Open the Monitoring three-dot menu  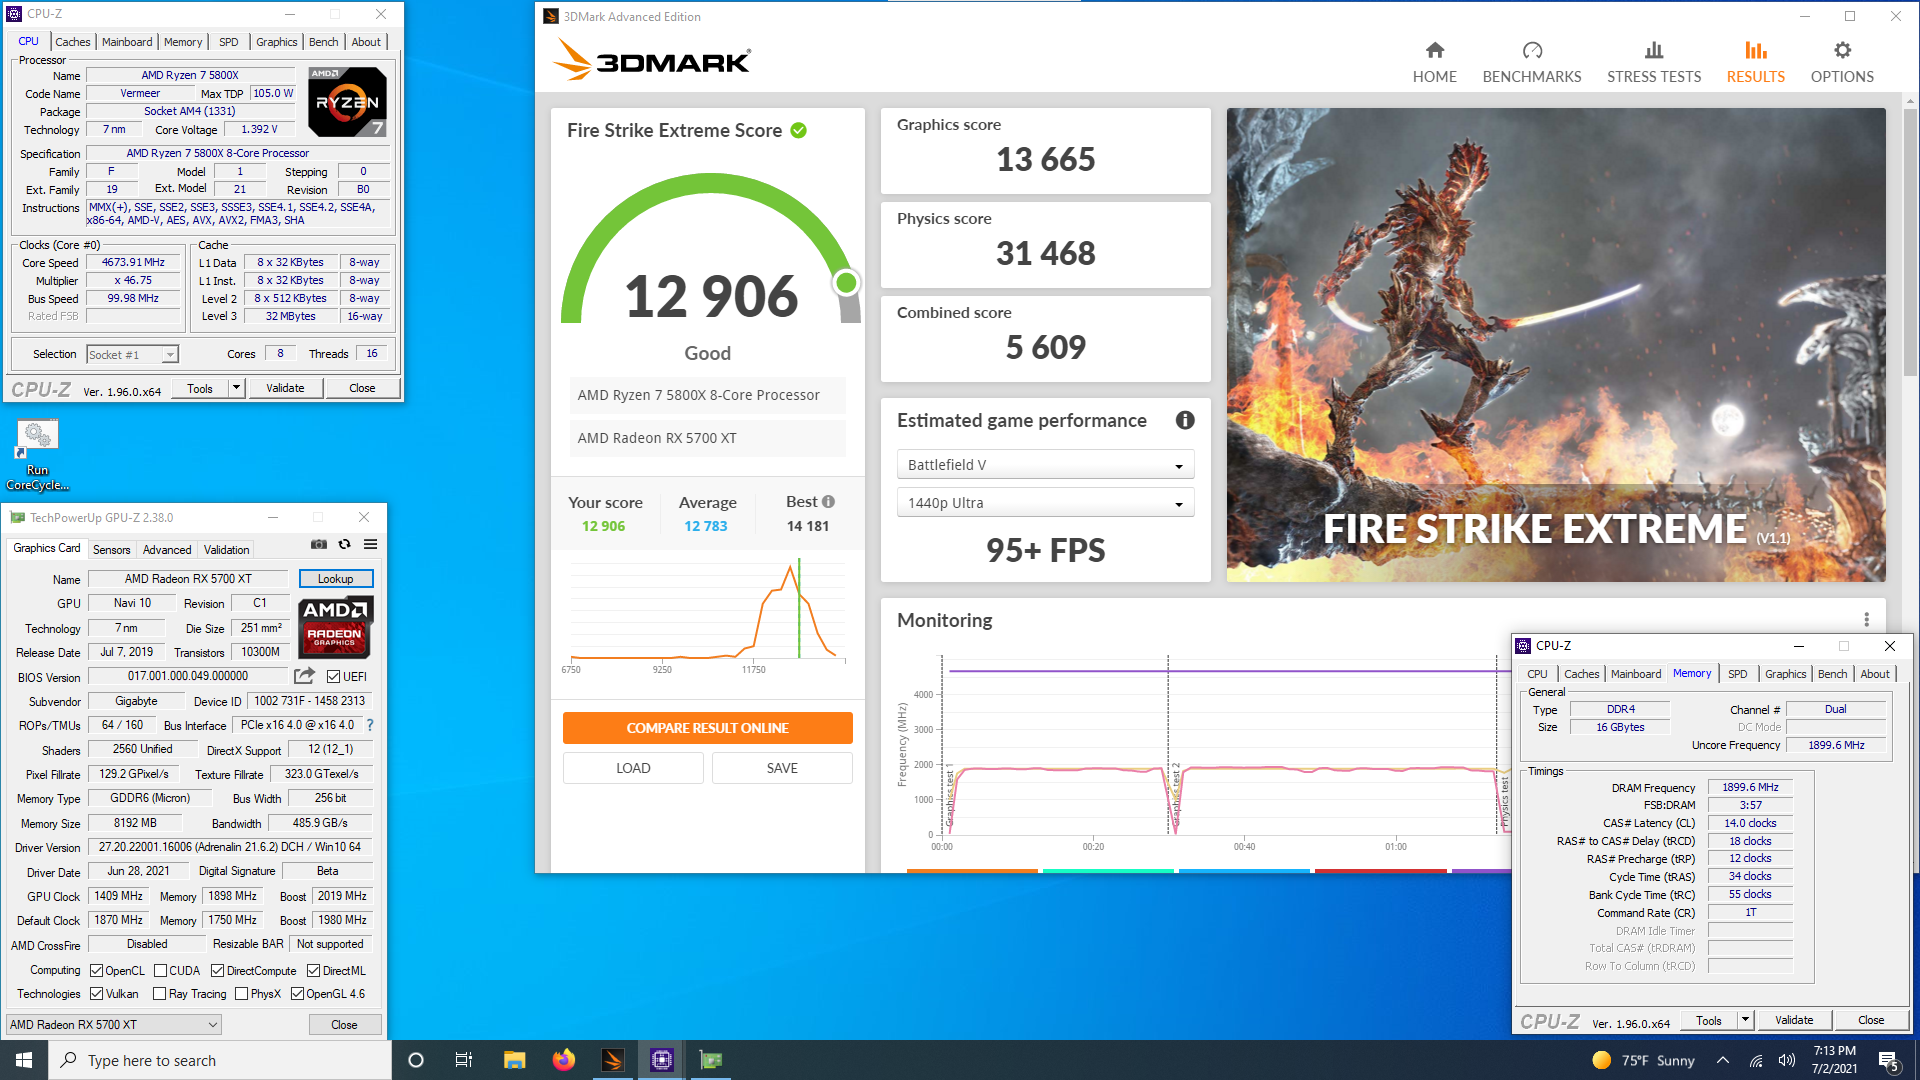[1866, 620]
